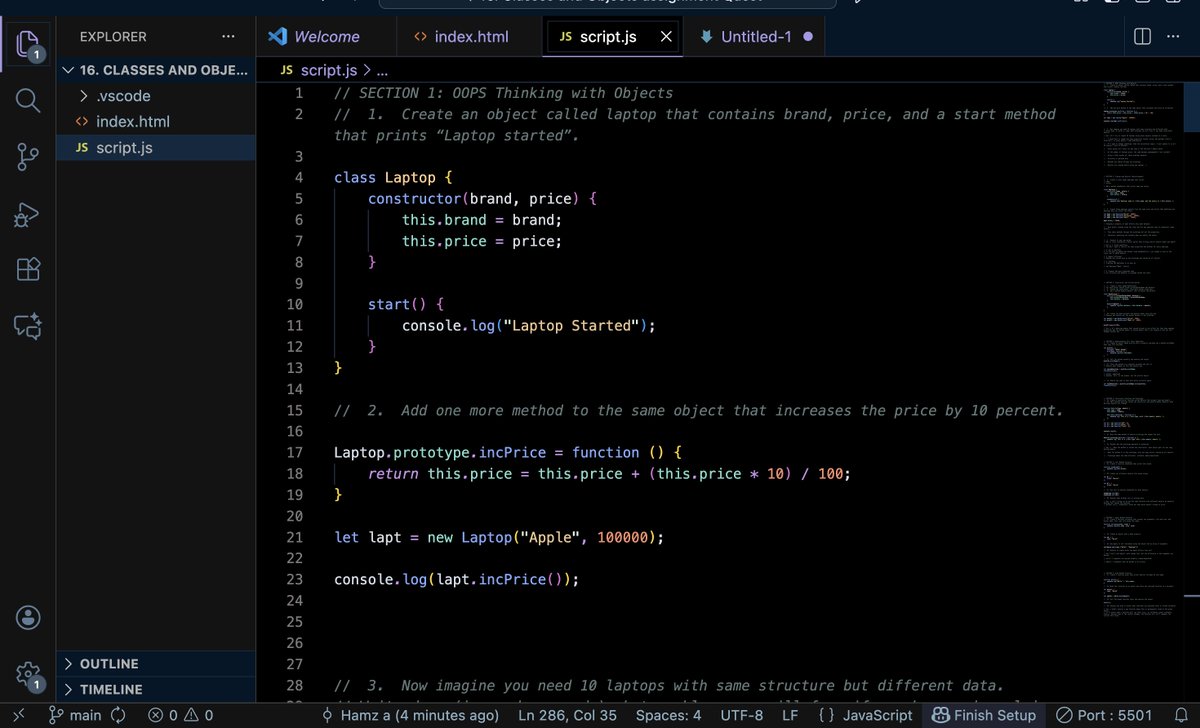Click the breadcrumb ellipsis after script.js

[x=381, y=70]
